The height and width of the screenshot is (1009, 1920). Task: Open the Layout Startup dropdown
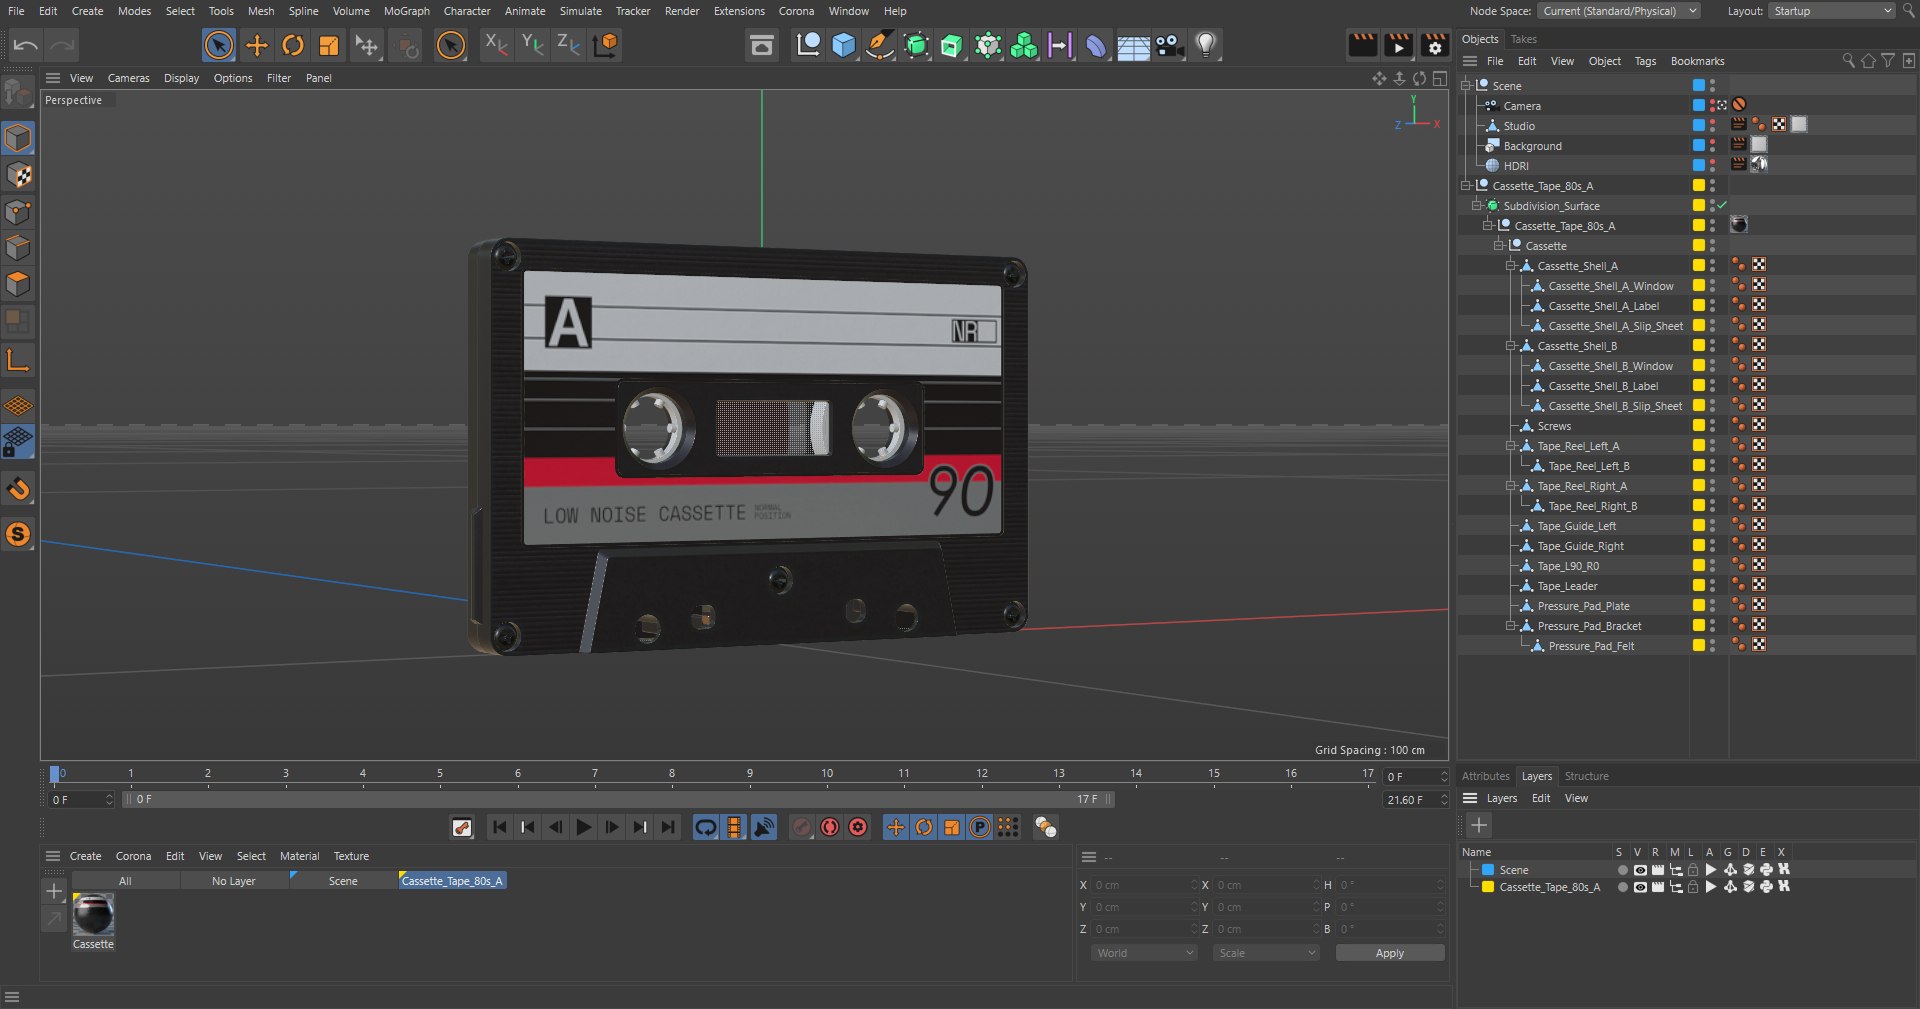[1831, 11]
